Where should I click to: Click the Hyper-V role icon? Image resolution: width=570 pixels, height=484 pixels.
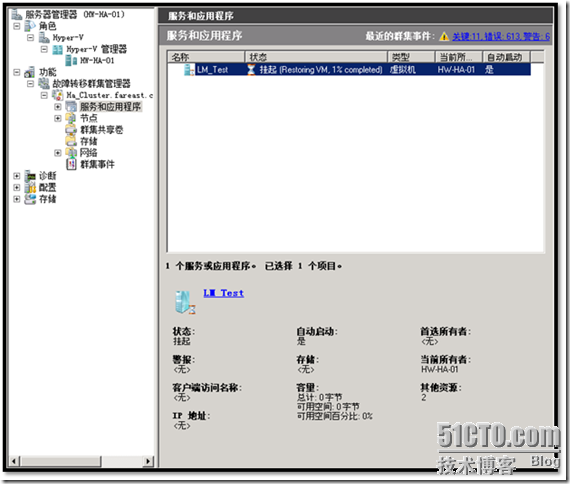coord(44,37)
